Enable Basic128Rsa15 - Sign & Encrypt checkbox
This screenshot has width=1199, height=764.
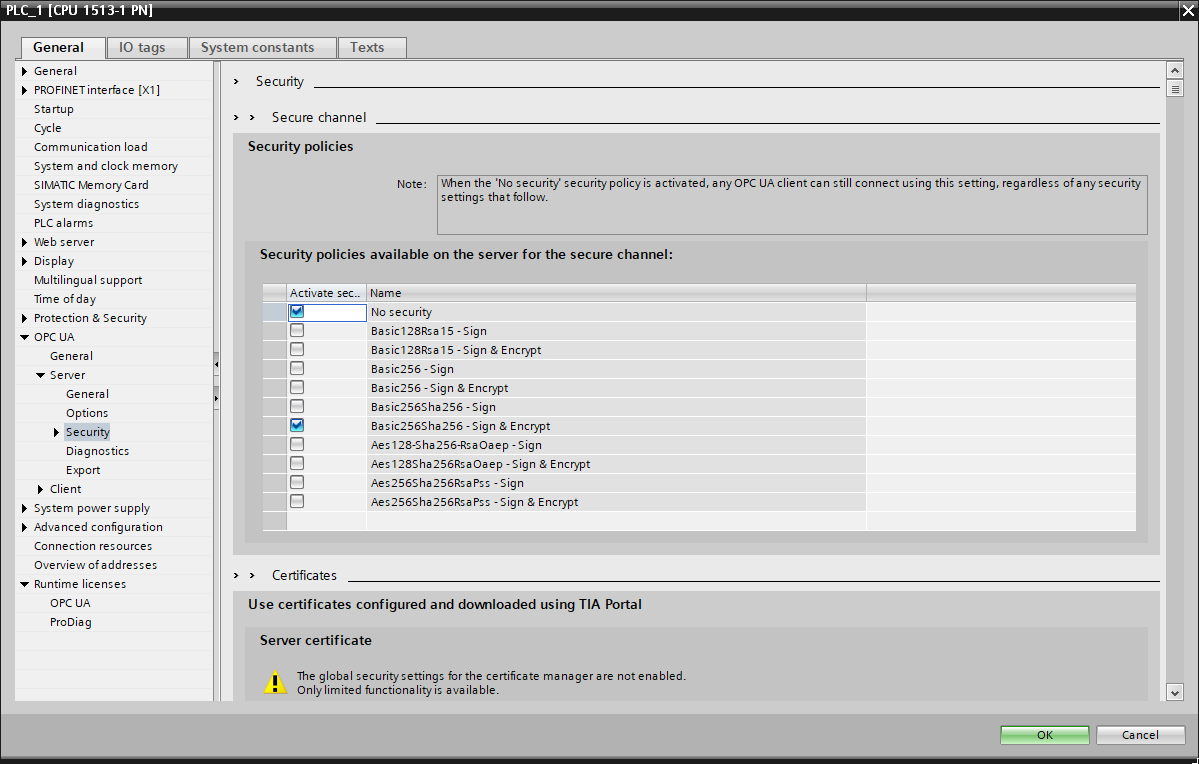[297, 349]
